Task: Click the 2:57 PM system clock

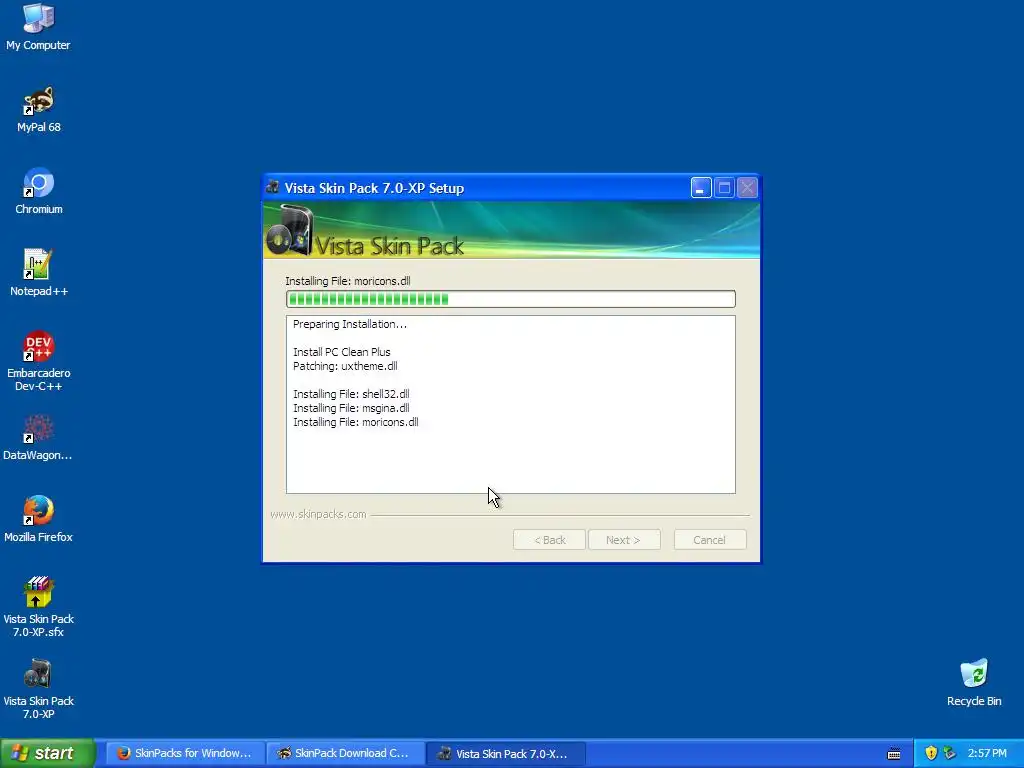Action: [987, 753]
